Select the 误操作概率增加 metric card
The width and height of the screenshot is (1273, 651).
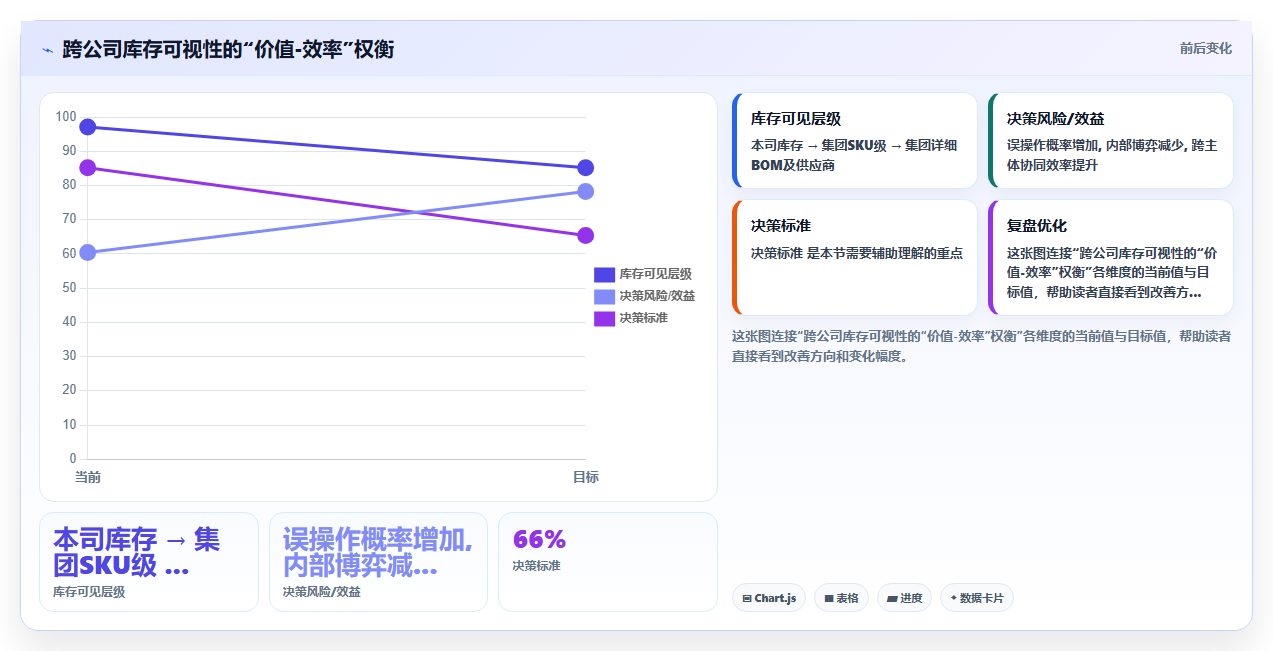(378, 562)
